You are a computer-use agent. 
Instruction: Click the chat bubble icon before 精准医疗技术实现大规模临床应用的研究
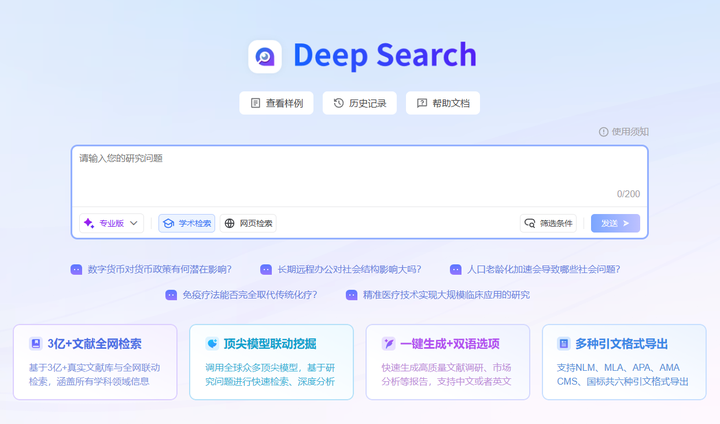351,295
